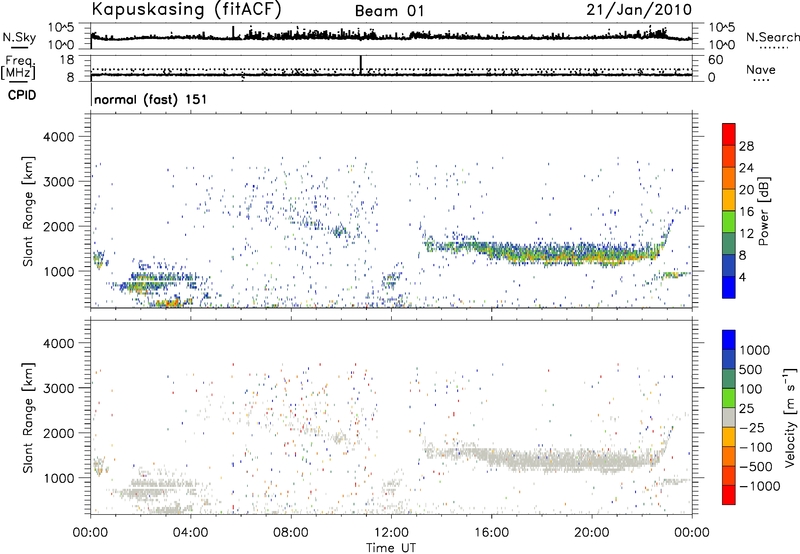Click the grey −25 to 25 Velocity segment

[x=729, y=417]
